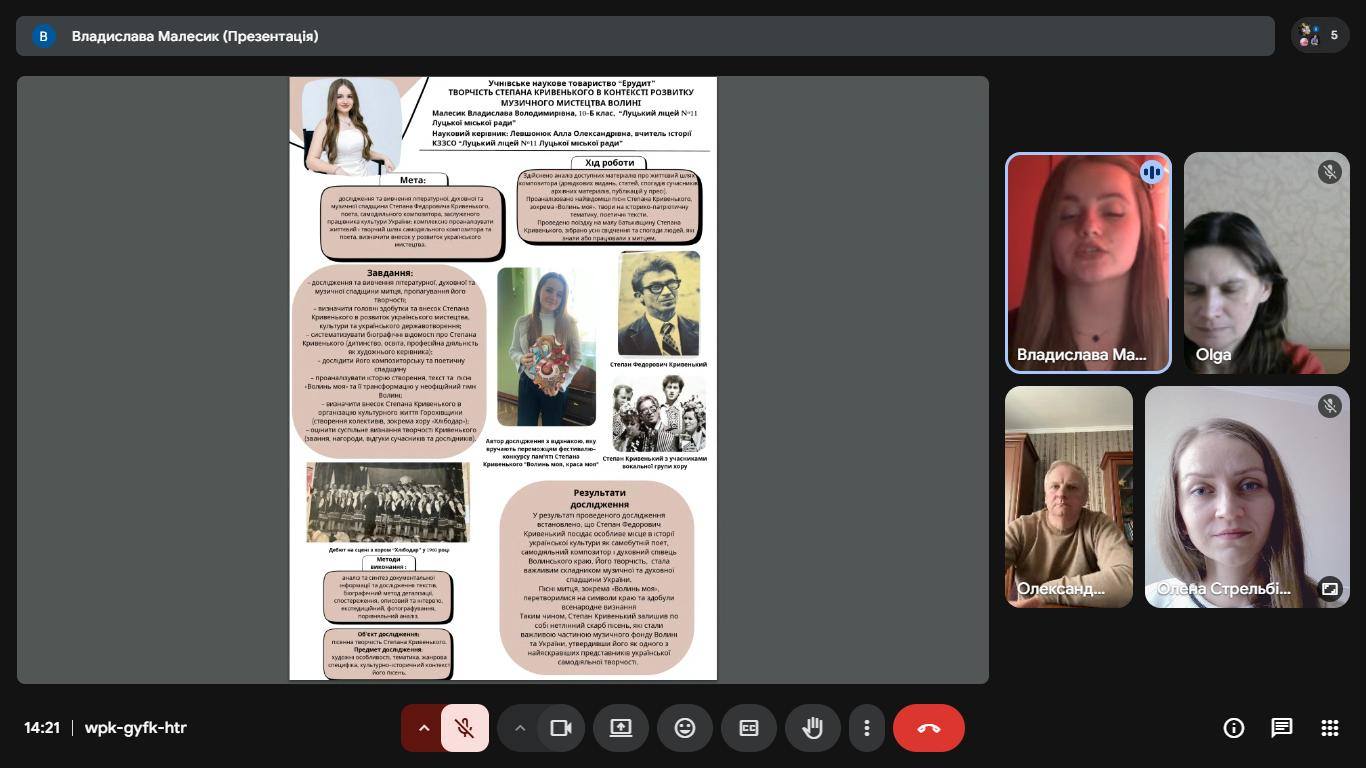Turn on closed captions
Image resolution: width=1366 pixels, height=768 pixels.
(x=748, y=728)
